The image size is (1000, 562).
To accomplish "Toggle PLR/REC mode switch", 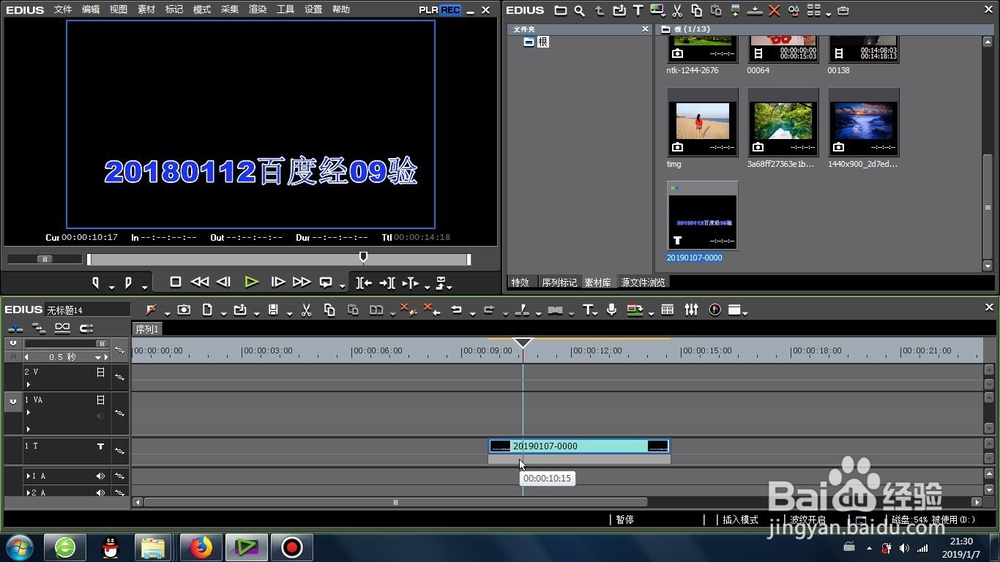I will [x=439, y=10].
